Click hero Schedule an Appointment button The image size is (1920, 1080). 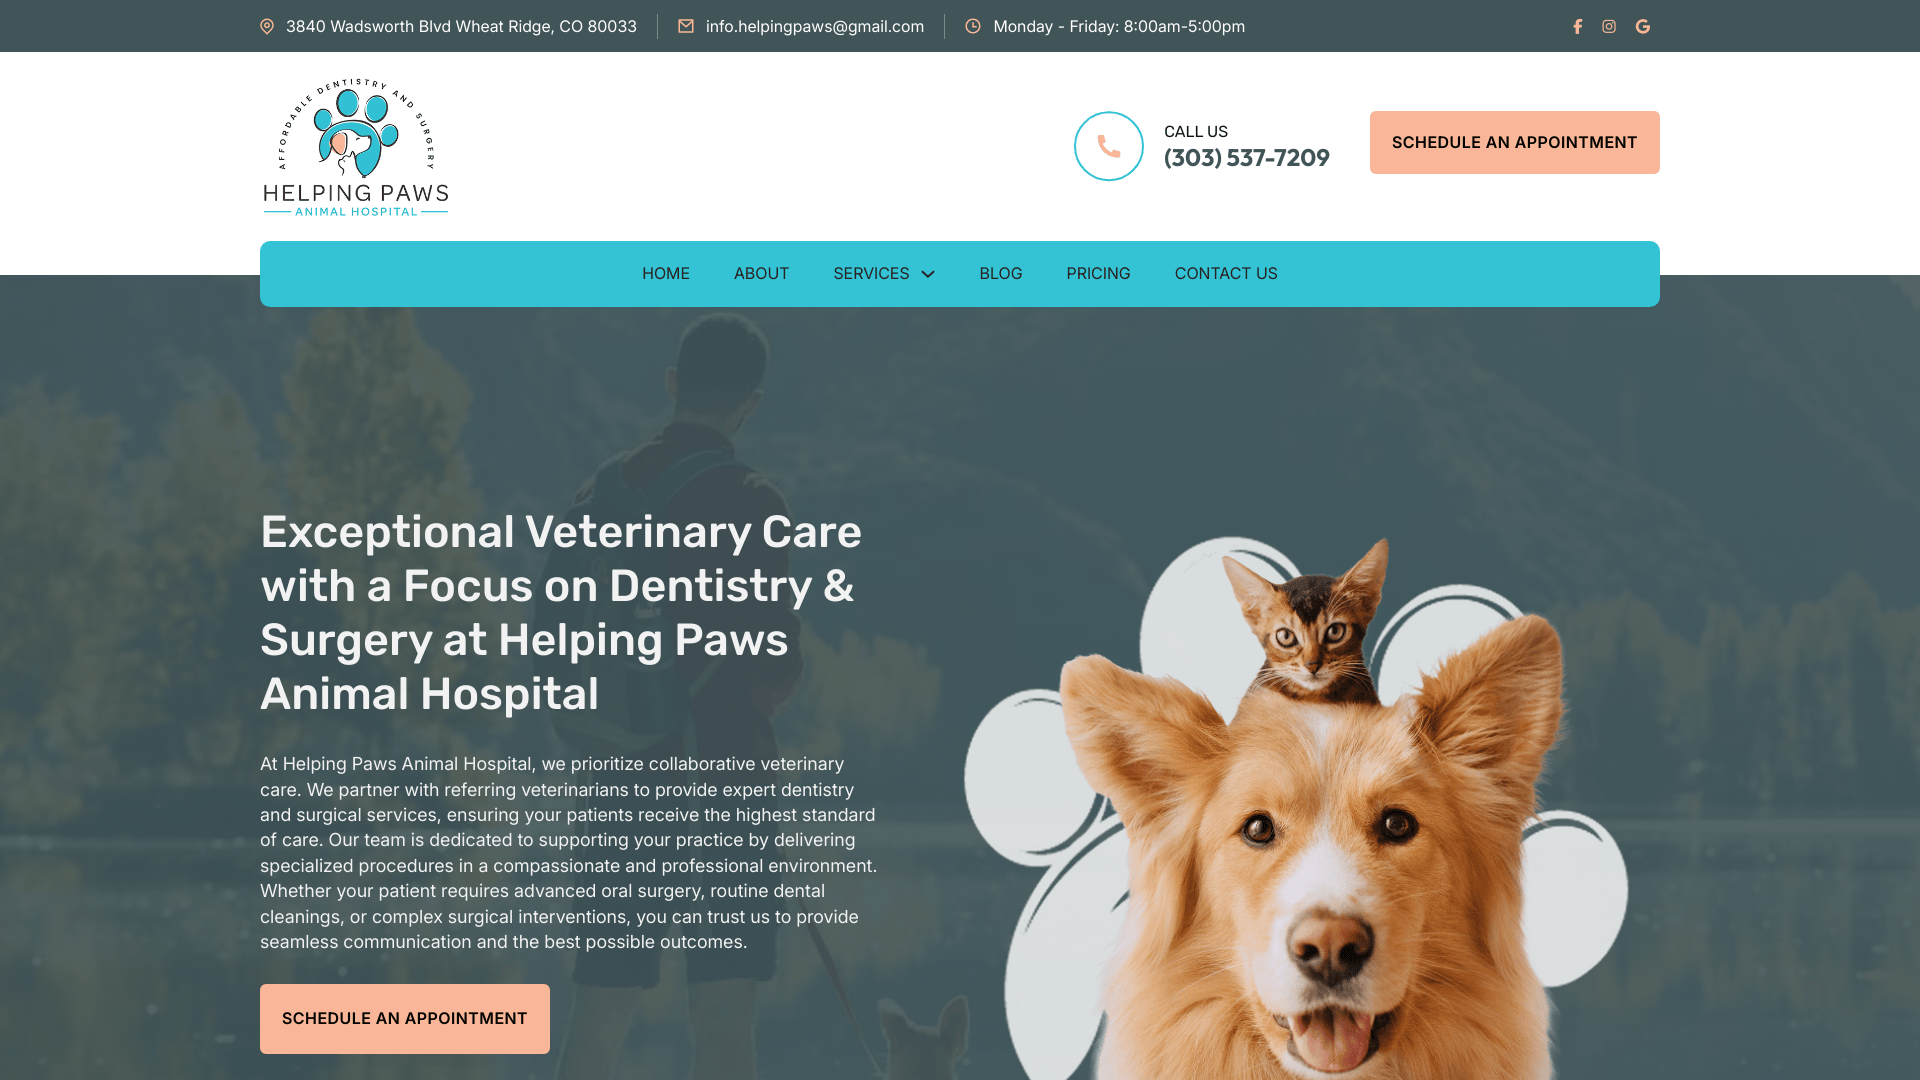[405, 1019]
